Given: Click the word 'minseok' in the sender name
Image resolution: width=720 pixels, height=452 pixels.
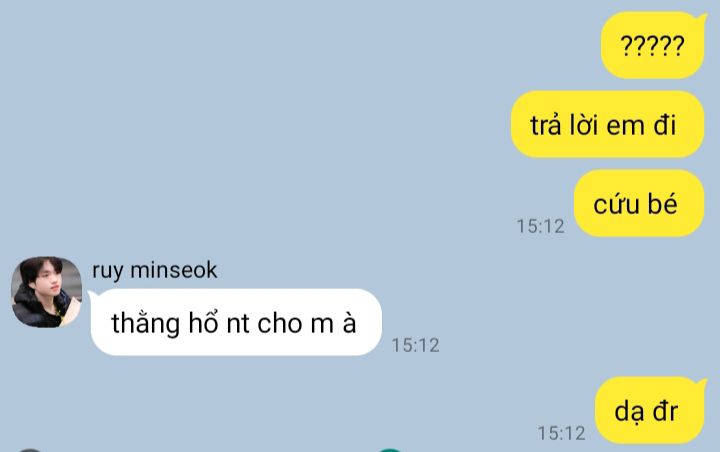Looking at the screenshot, I should pos(174,270).
